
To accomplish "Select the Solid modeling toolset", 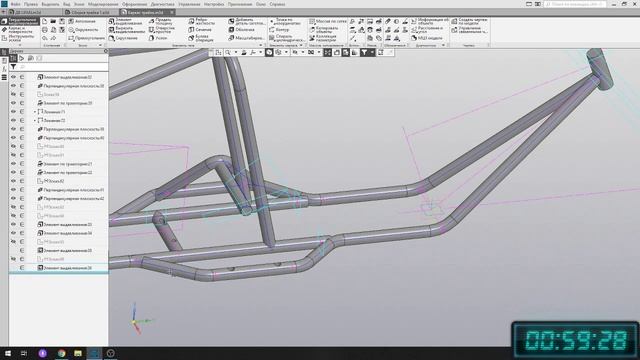I will [20, 21].
